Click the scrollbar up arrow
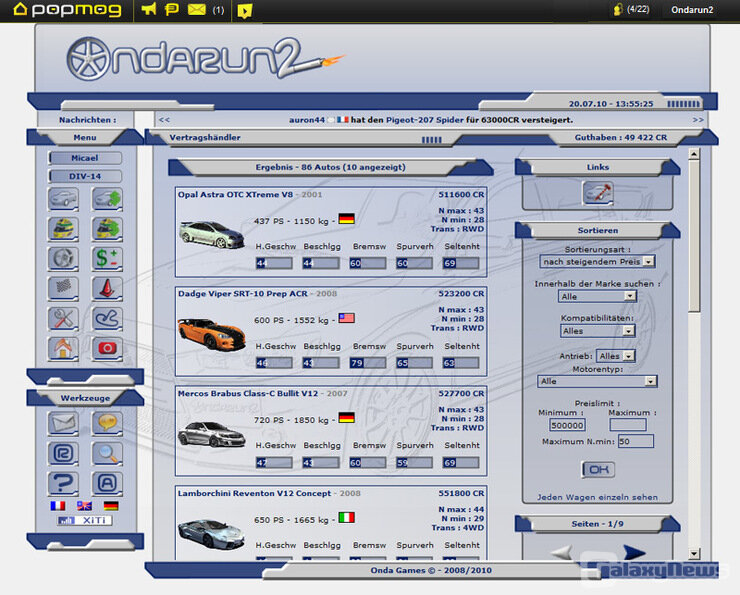740x595 pixels. coord(694,154)
